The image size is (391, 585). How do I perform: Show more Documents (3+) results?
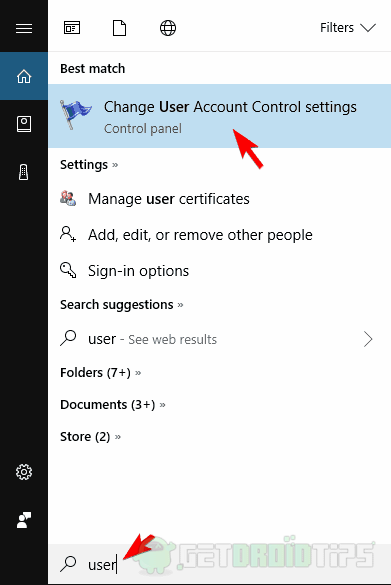pyautogui.click(x=113, y=405)
